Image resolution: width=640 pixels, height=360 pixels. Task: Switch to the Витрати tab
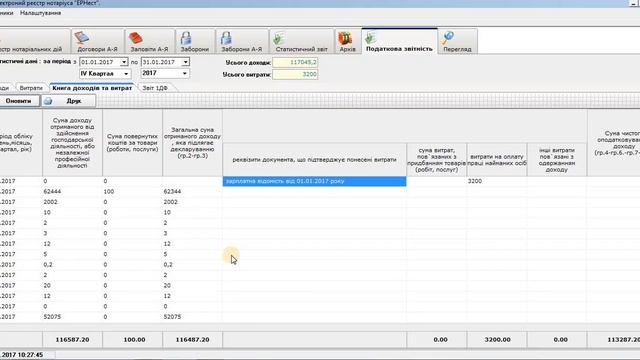tap(31, 88)
